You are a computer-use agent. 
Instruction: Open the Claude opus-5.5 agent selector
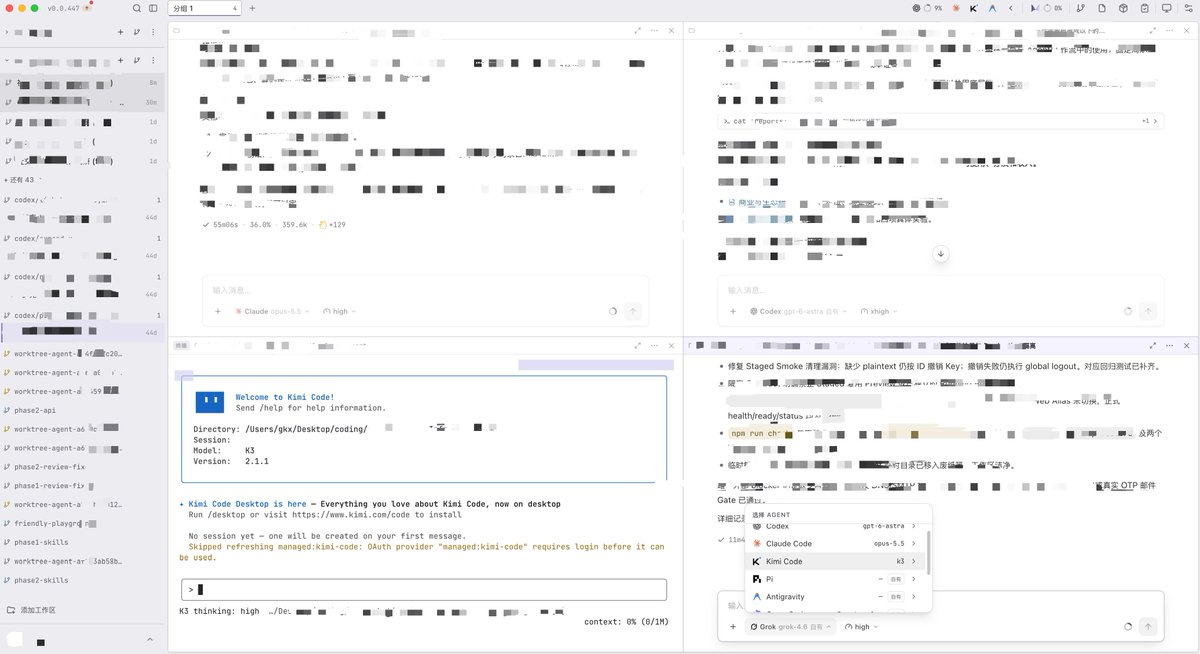tap(272, 311)
